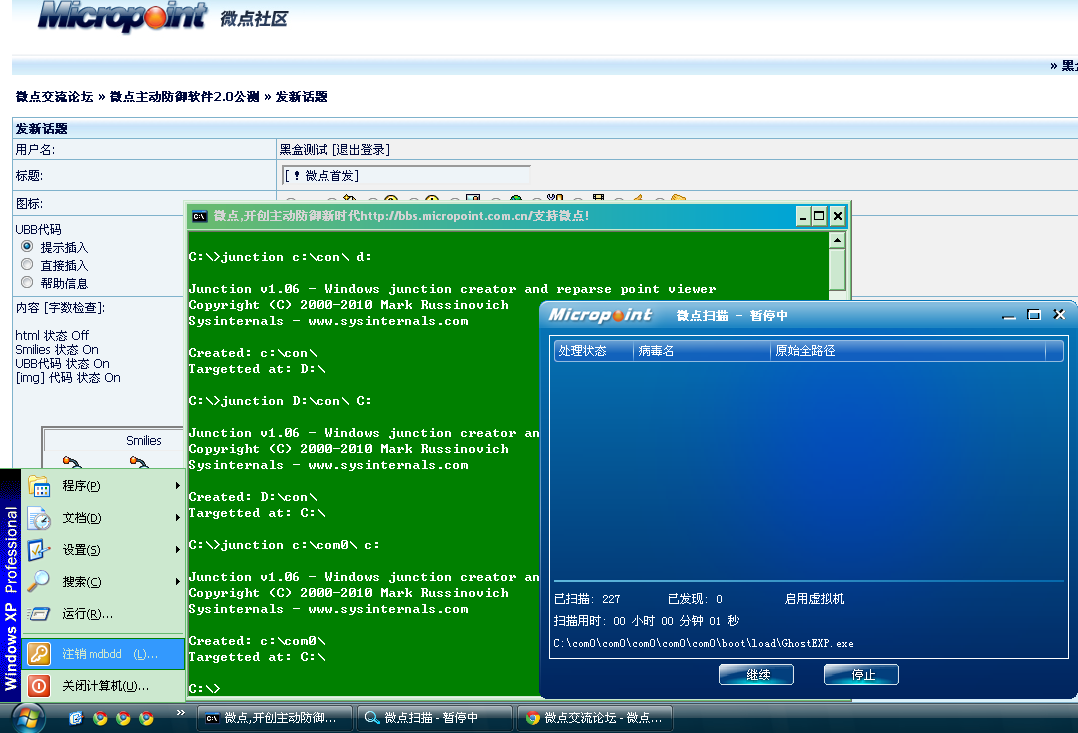Image resolution: width=1078 pixels, height=733 pixels.
Task: Switch to the 微点交流论坛 Chrome taskbar button
Action: pos(595,718)
